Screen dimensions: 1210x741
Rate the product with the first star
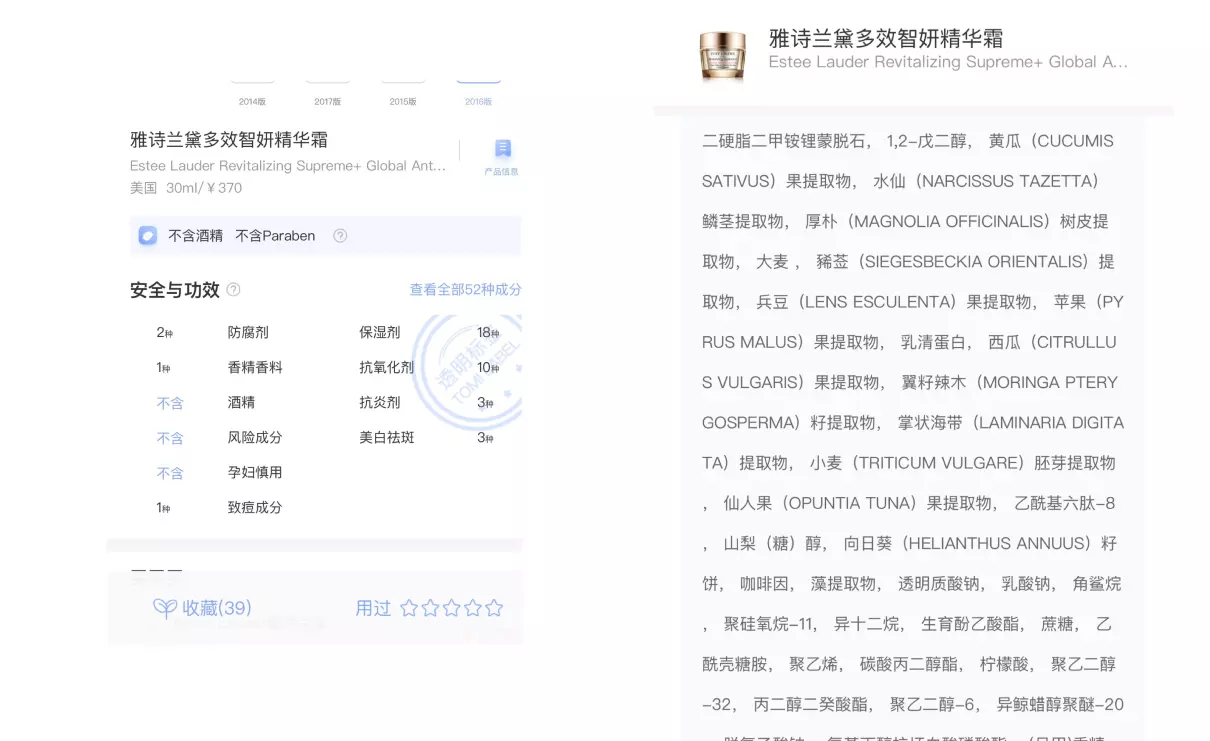(409, 608)
